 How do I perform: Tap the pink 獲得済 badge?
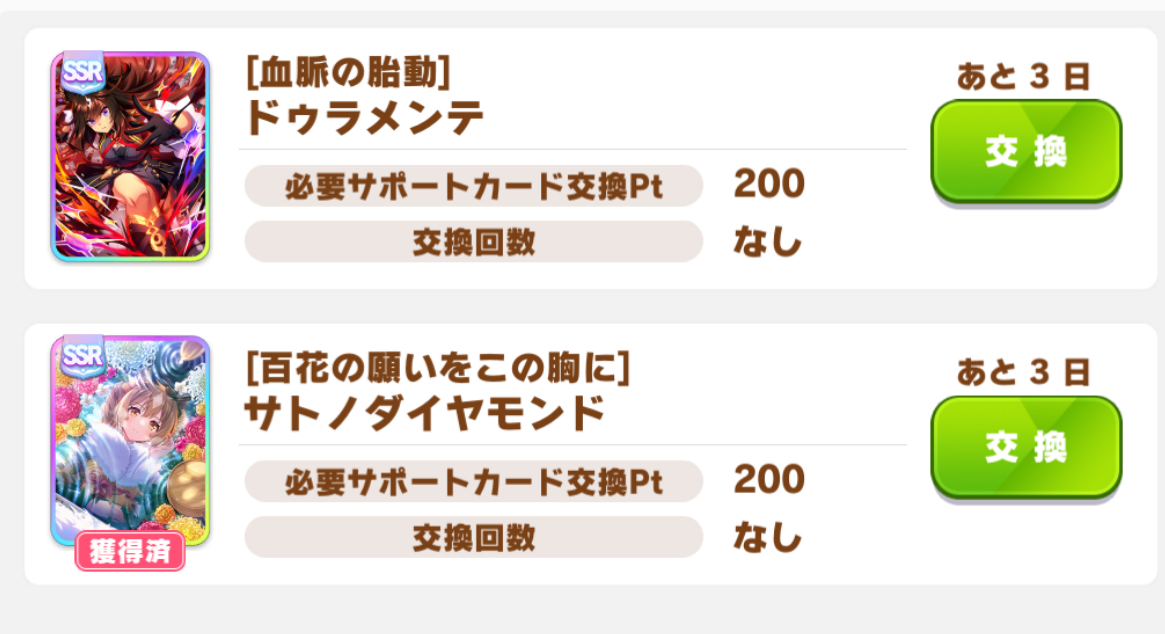coord(130,551)
